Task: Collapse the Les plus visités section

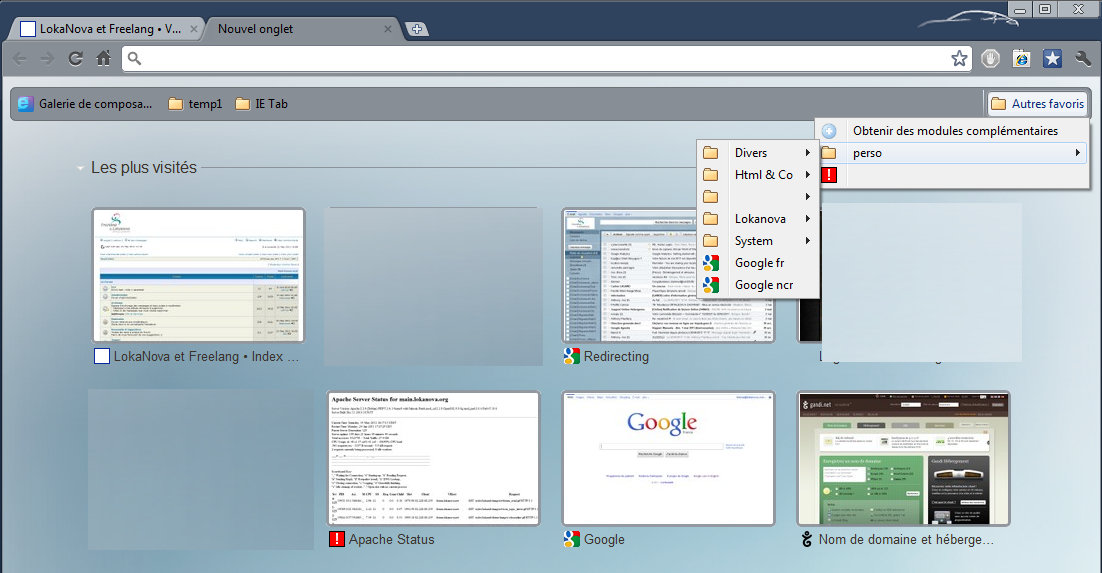Action: [x=81, y=168]
